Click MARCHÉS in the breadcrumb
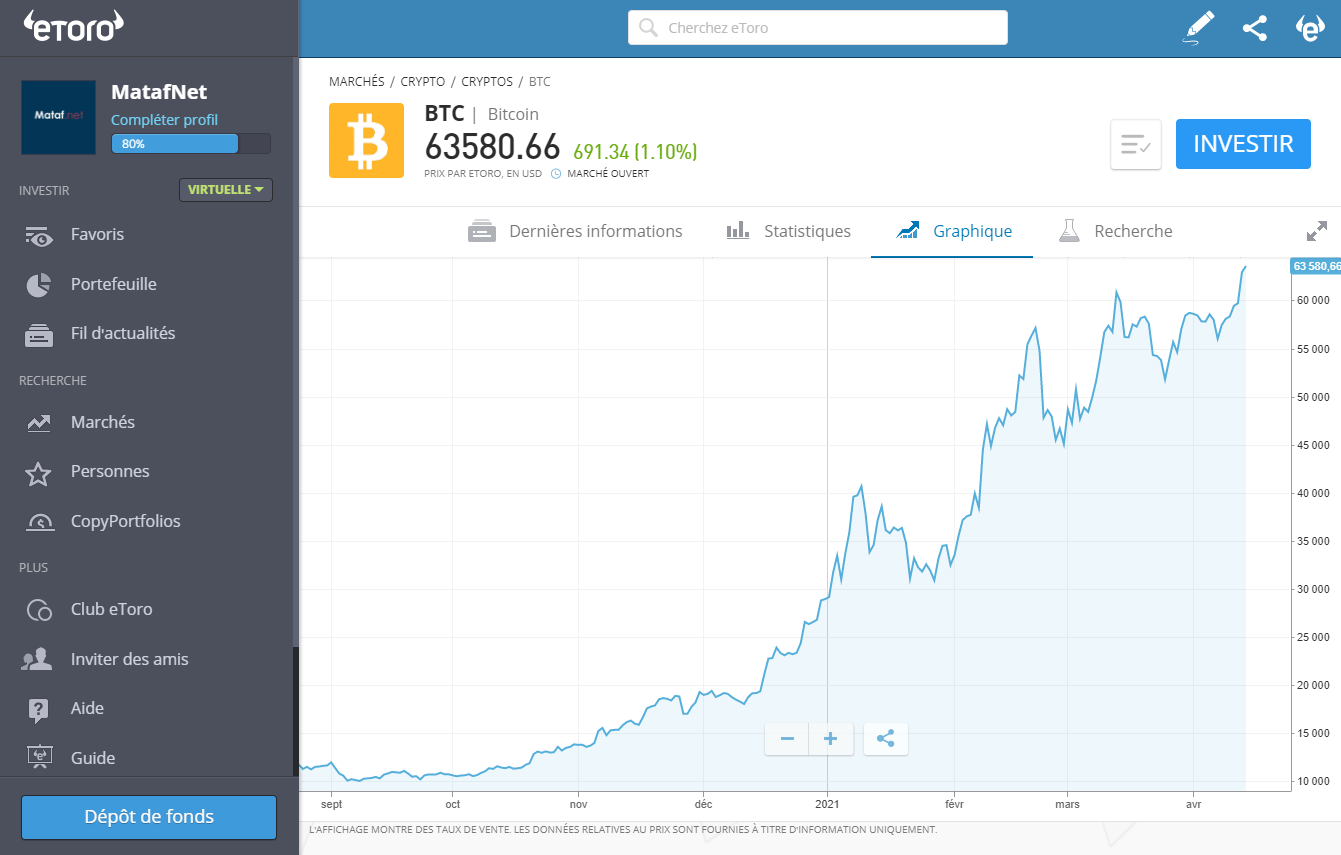Viewport: 1341px width, 855px height. point(356,82)
